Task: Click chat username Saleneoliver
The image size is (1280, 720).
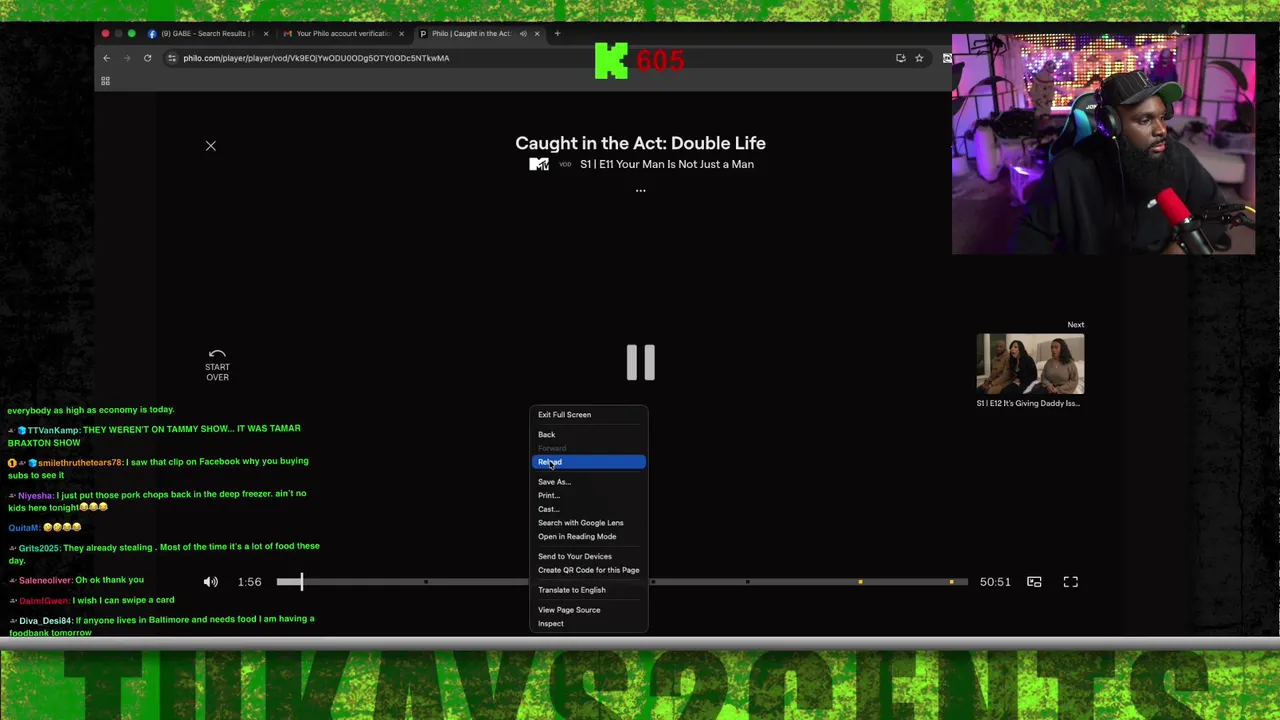Action: pos(45,581)
